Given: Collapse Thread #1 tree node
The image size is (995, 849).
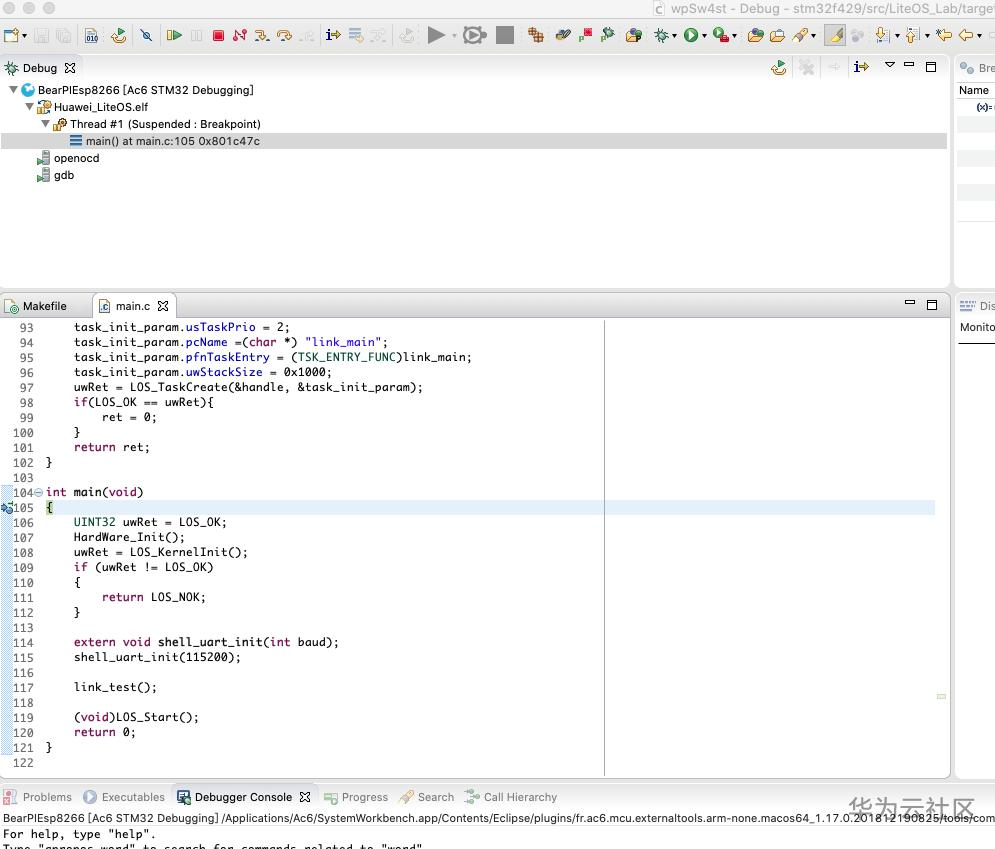Looking at the screenshot, I should [46, 124].
